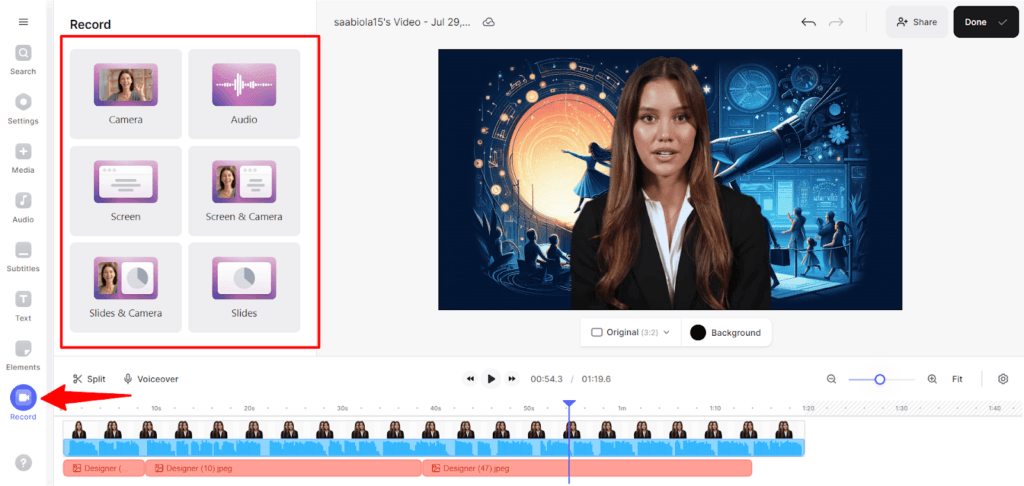Open the Media sidebar panel
Viewport: 1024px width, 486px height.
pos(23,159)
